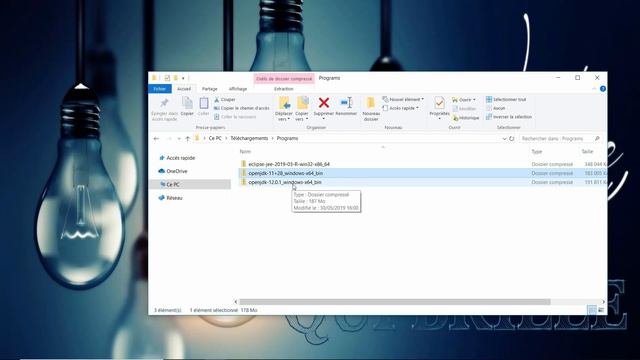Click the scrollbar left arrow

236,302
